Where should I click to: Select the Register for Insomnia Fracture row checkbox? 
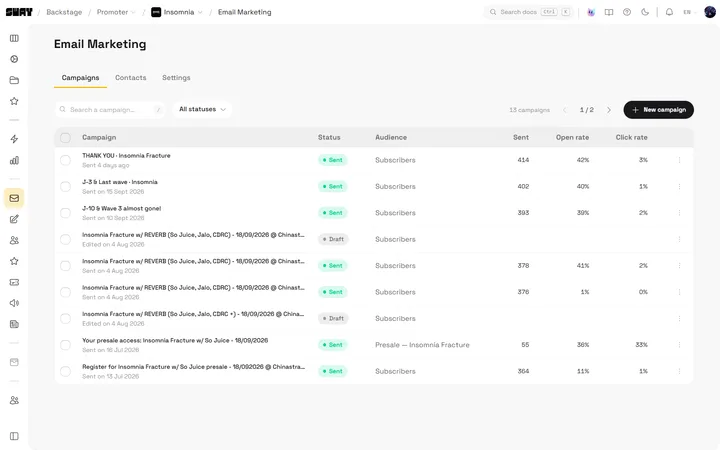tap(65, 371)
